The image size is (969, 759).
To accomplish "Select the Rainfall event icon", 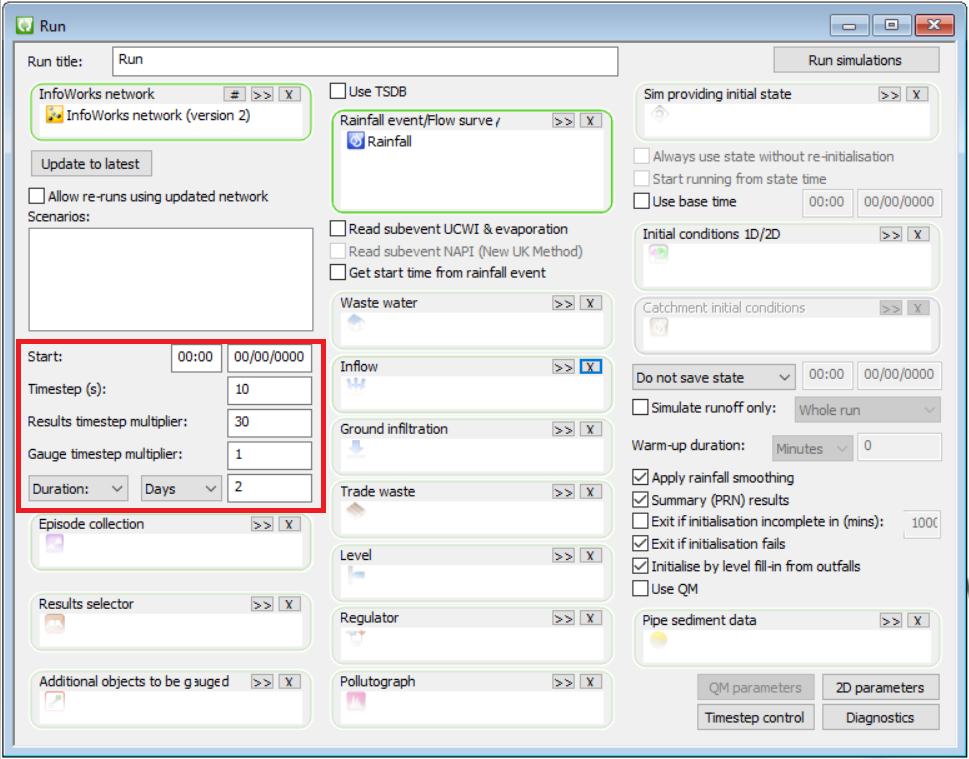I will (354, 141).
